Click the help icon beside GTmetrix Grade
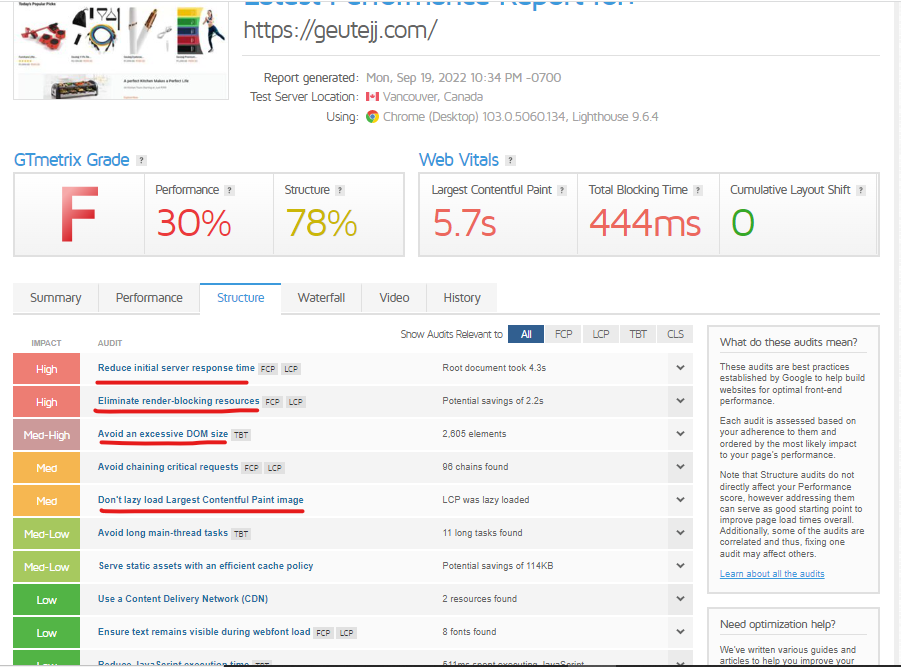 coord(141,160)
